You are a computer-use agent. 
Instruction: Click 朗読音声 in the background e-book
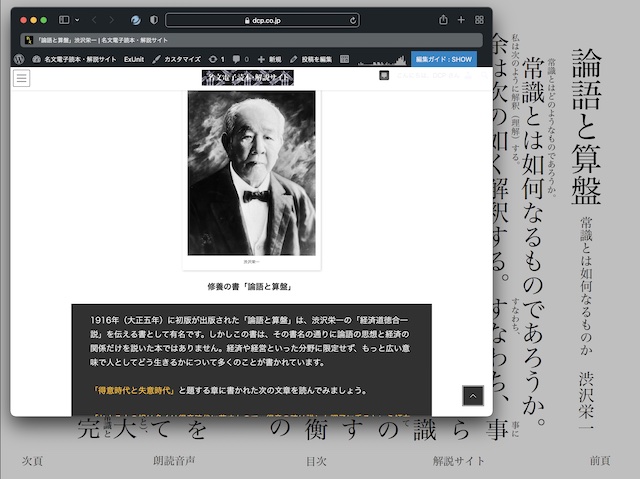point(174,461)
